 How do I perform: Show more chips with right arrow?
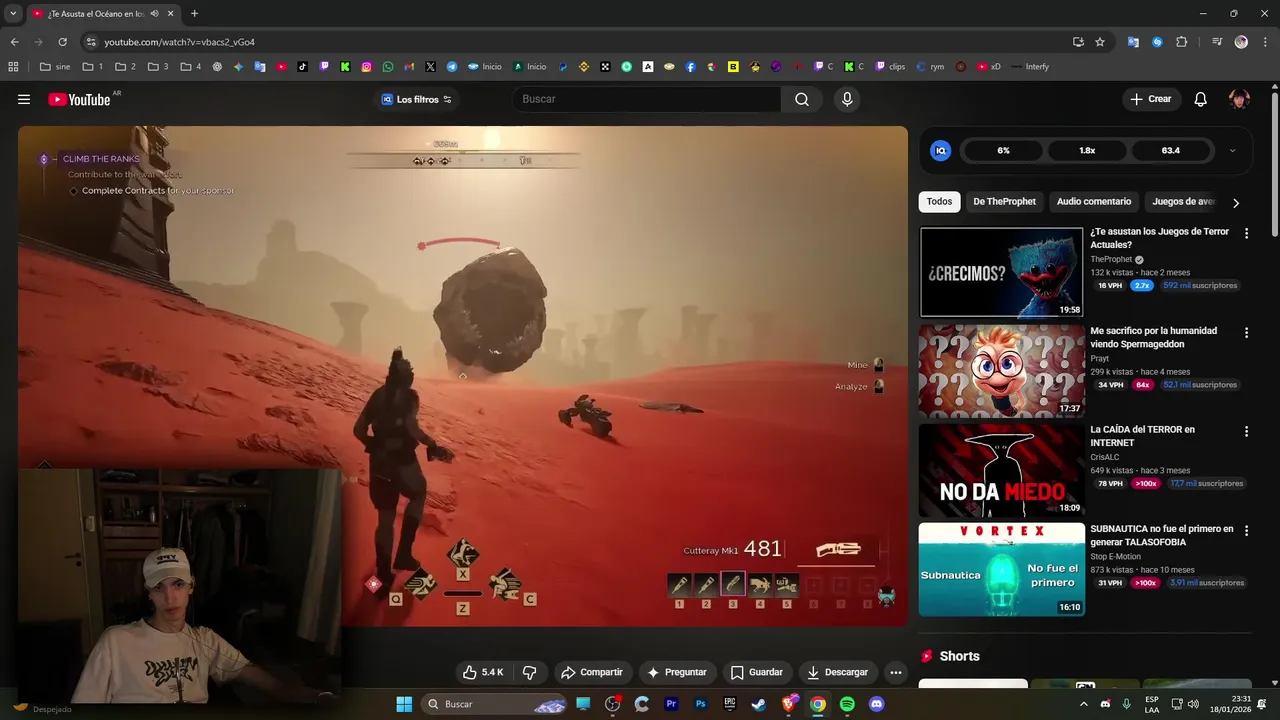click(x=1236, y=202)
